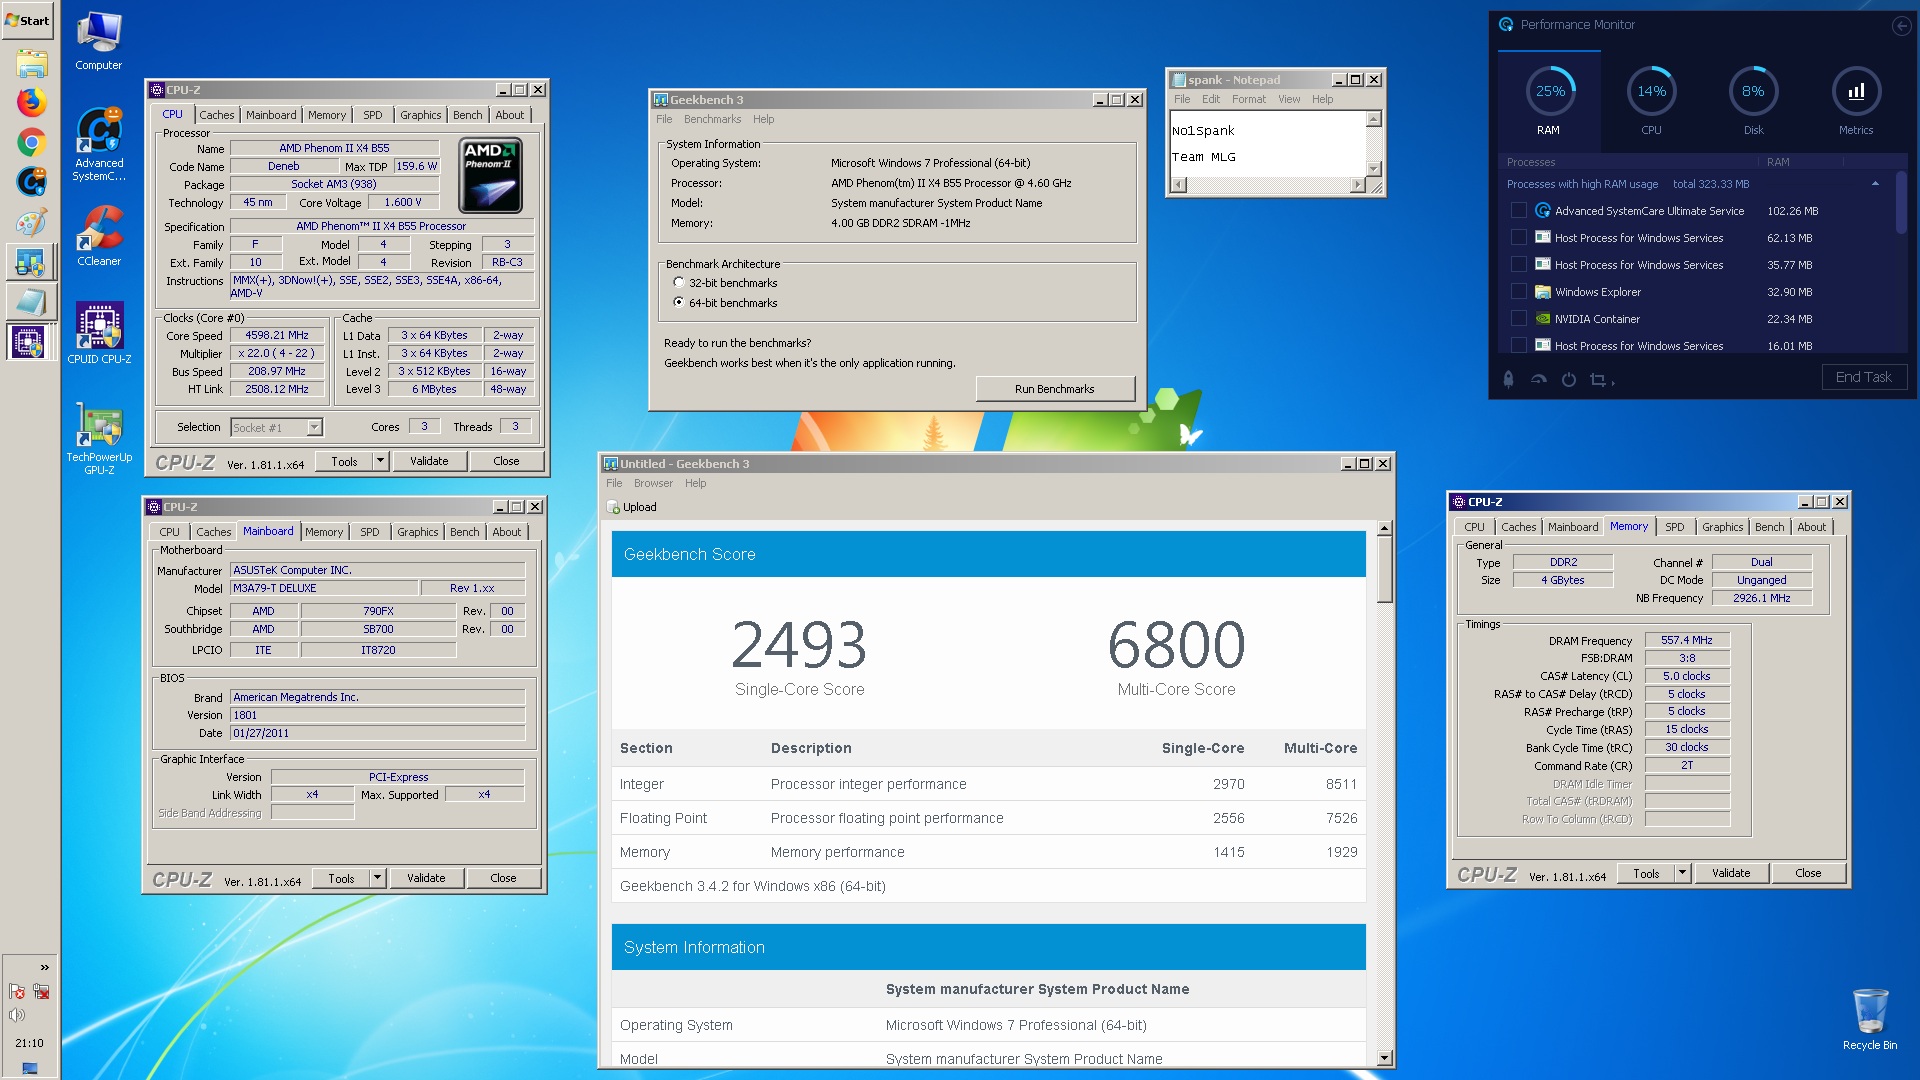Click End Task button
This screenshot has width=1920, height=1080.
tap(1864, 377)
